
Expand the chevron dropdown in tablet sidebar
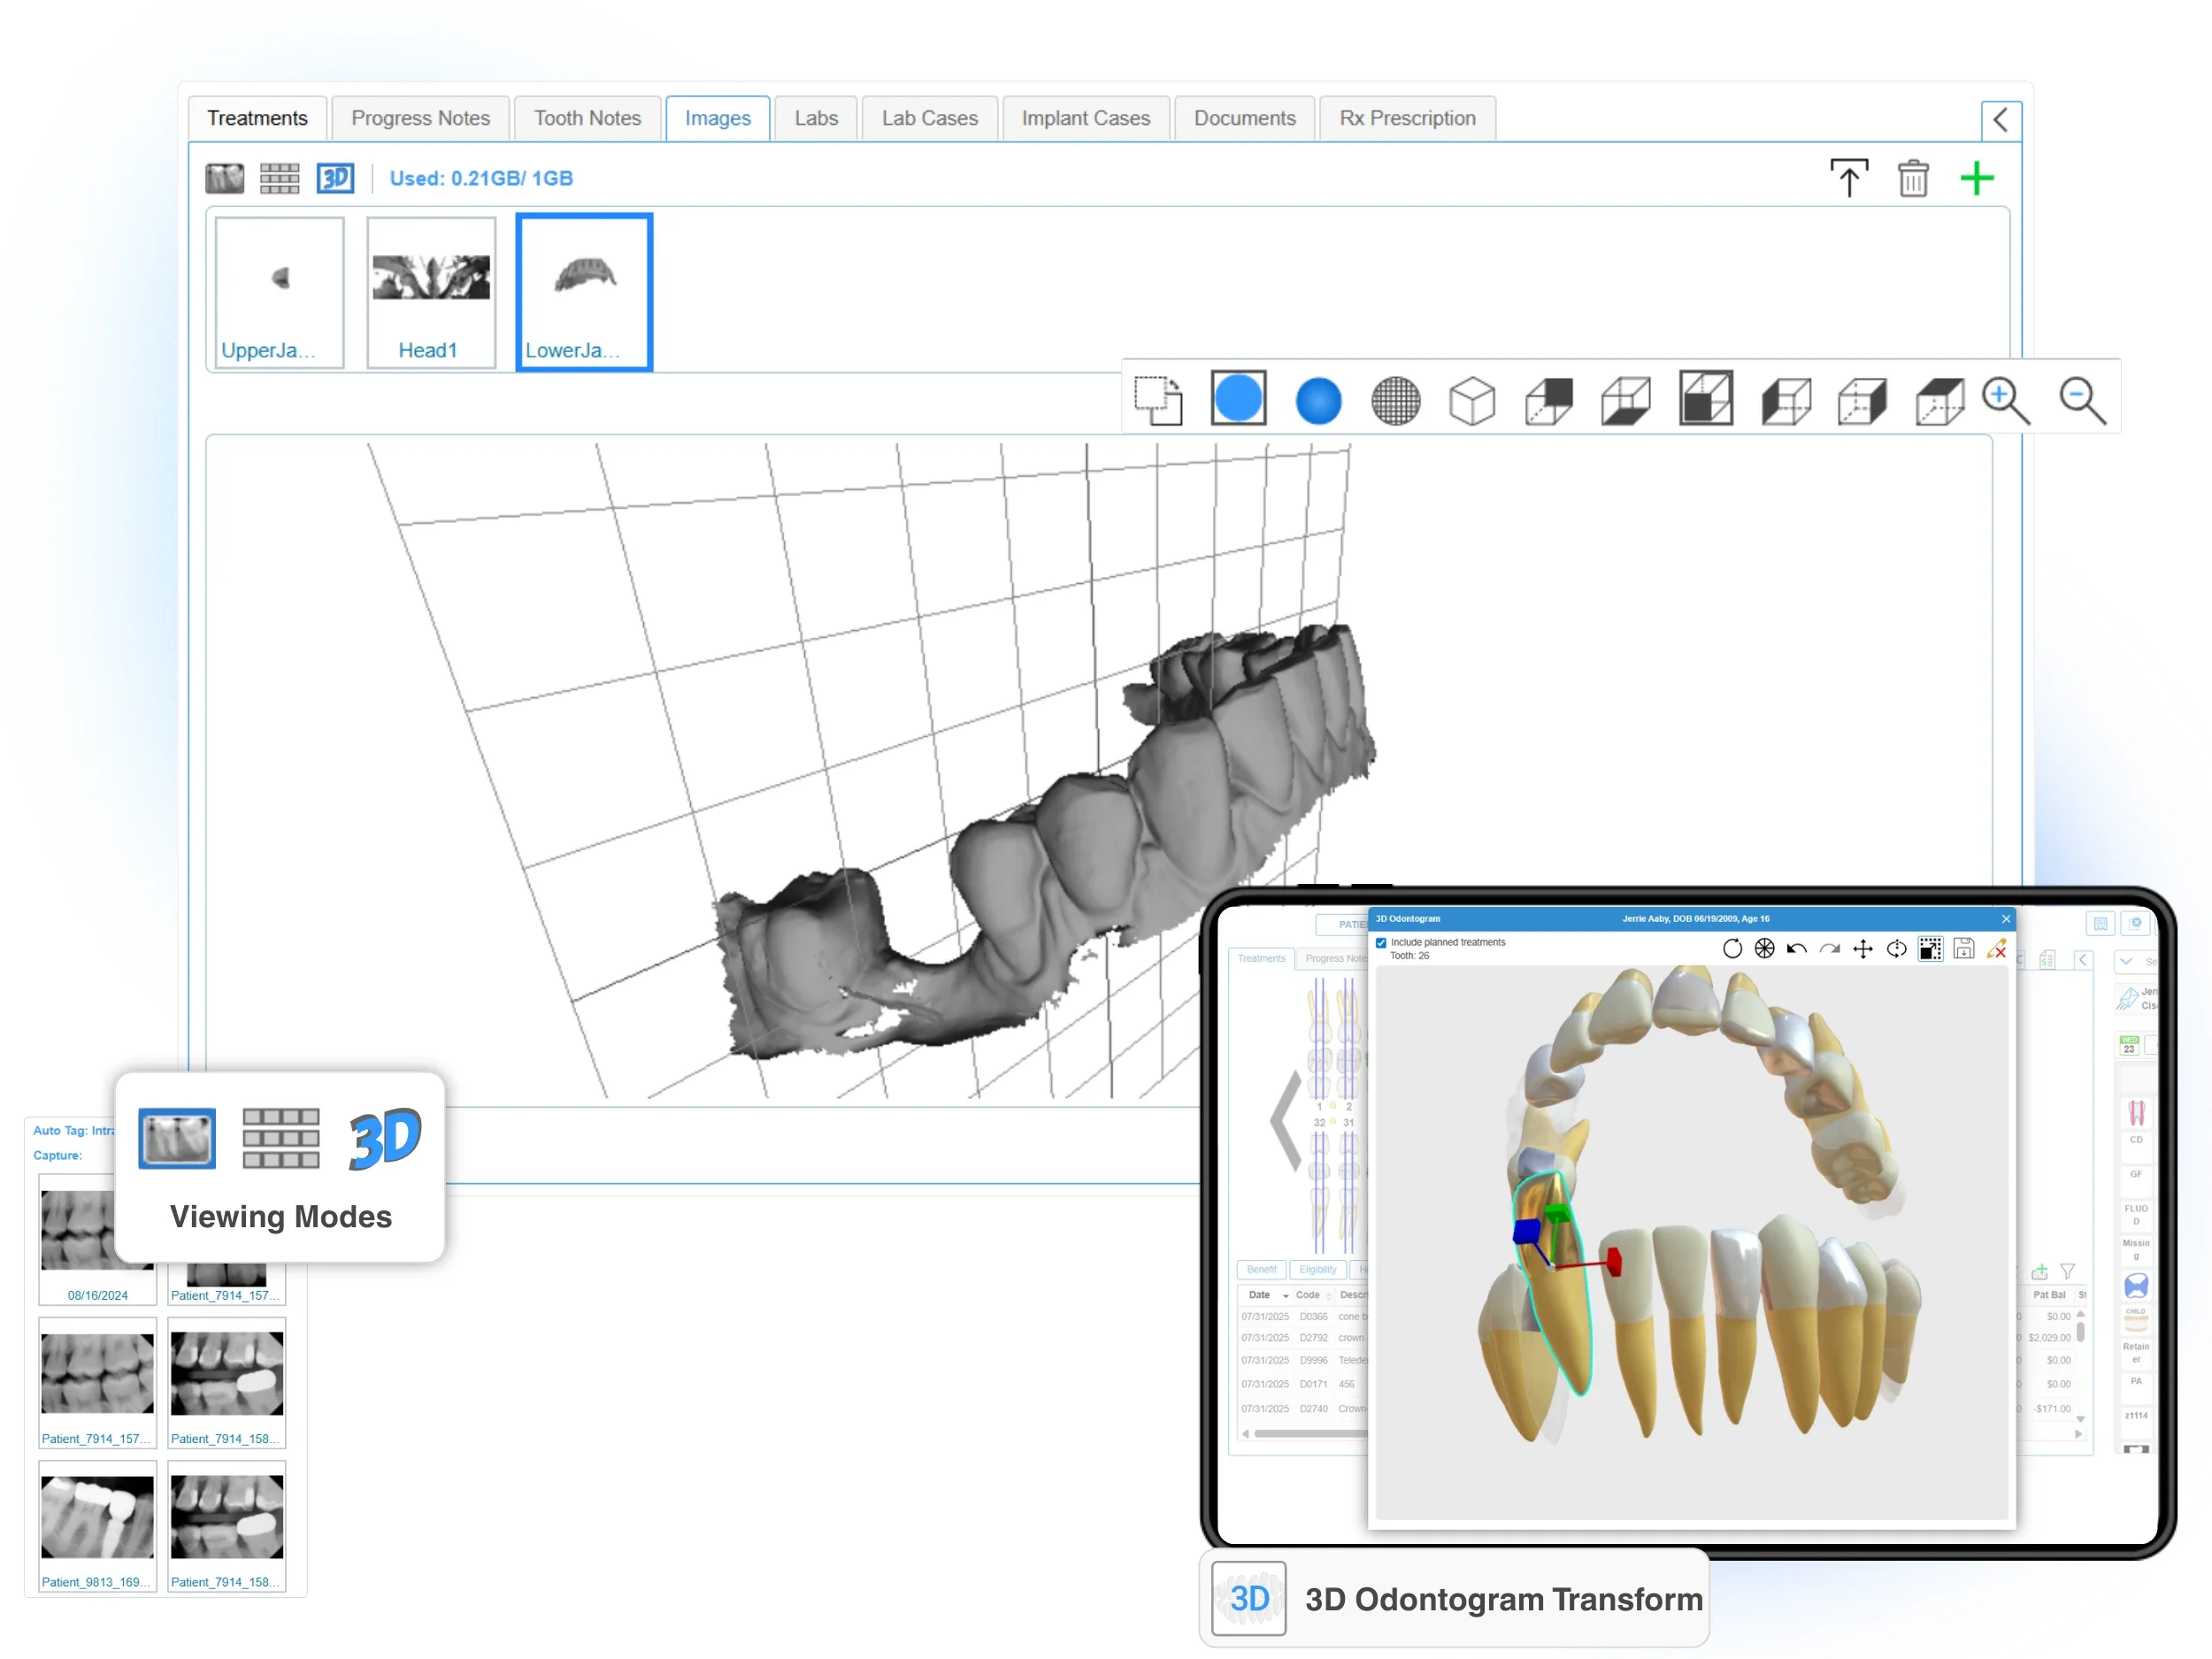[x=2126, y=961]
